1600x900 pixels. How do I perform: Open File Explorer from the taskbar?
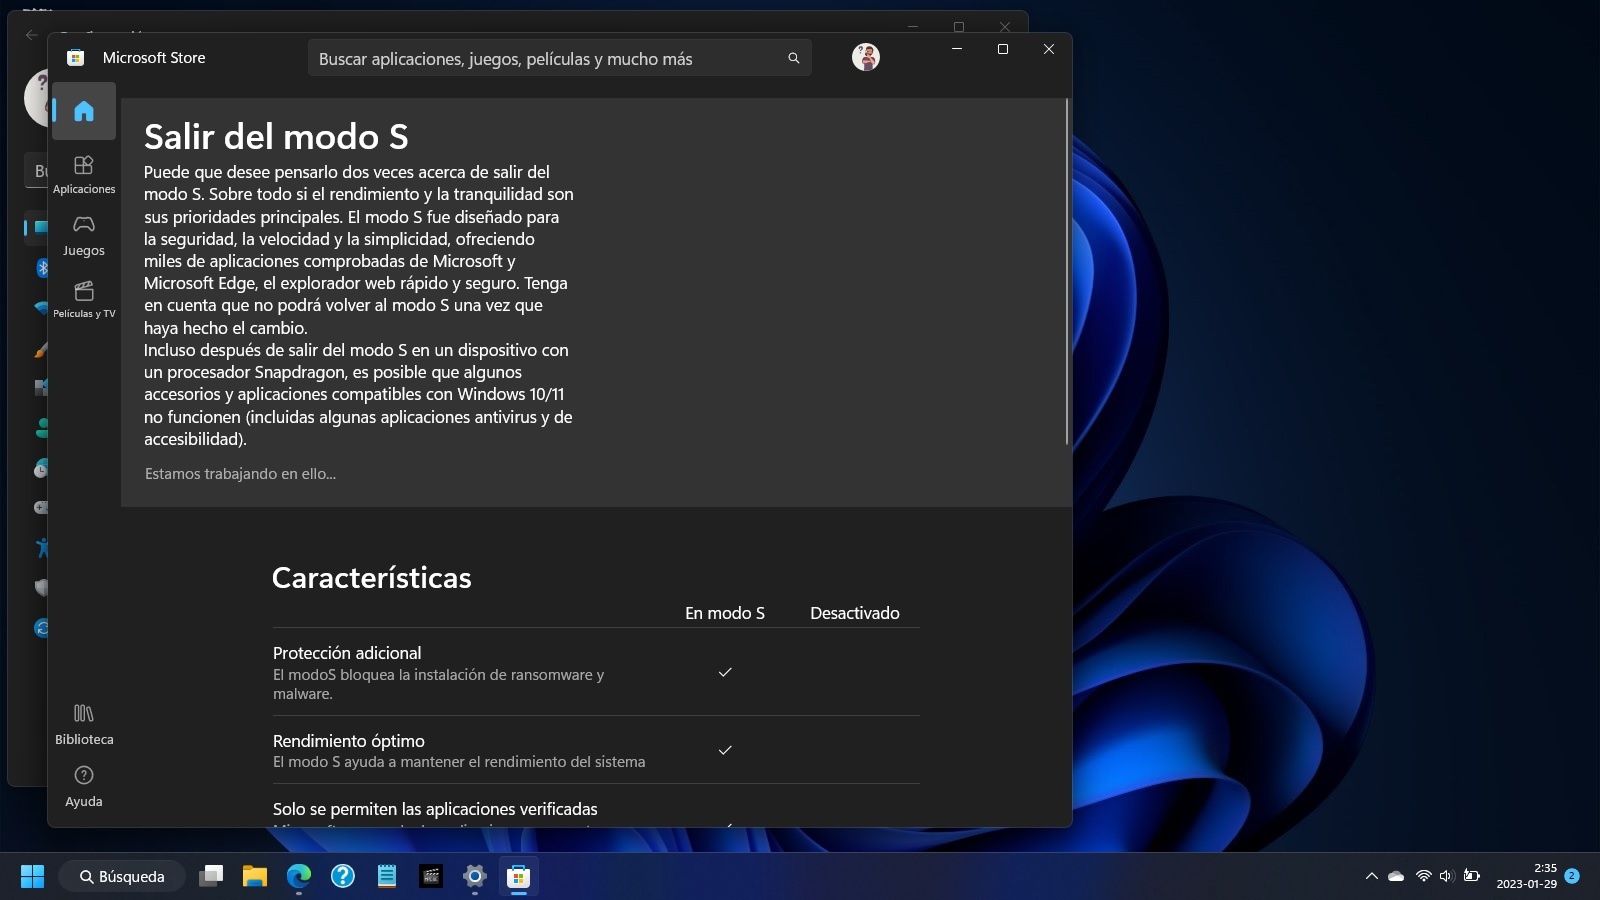pos(255,876)
